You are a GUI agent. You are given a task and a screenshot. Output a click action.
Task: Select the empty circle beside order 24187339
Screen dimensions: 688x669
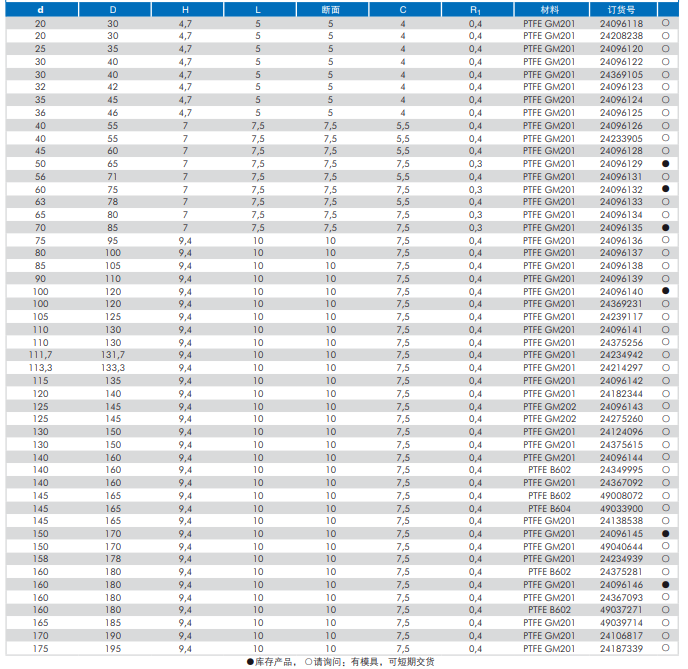click(665, 648)
